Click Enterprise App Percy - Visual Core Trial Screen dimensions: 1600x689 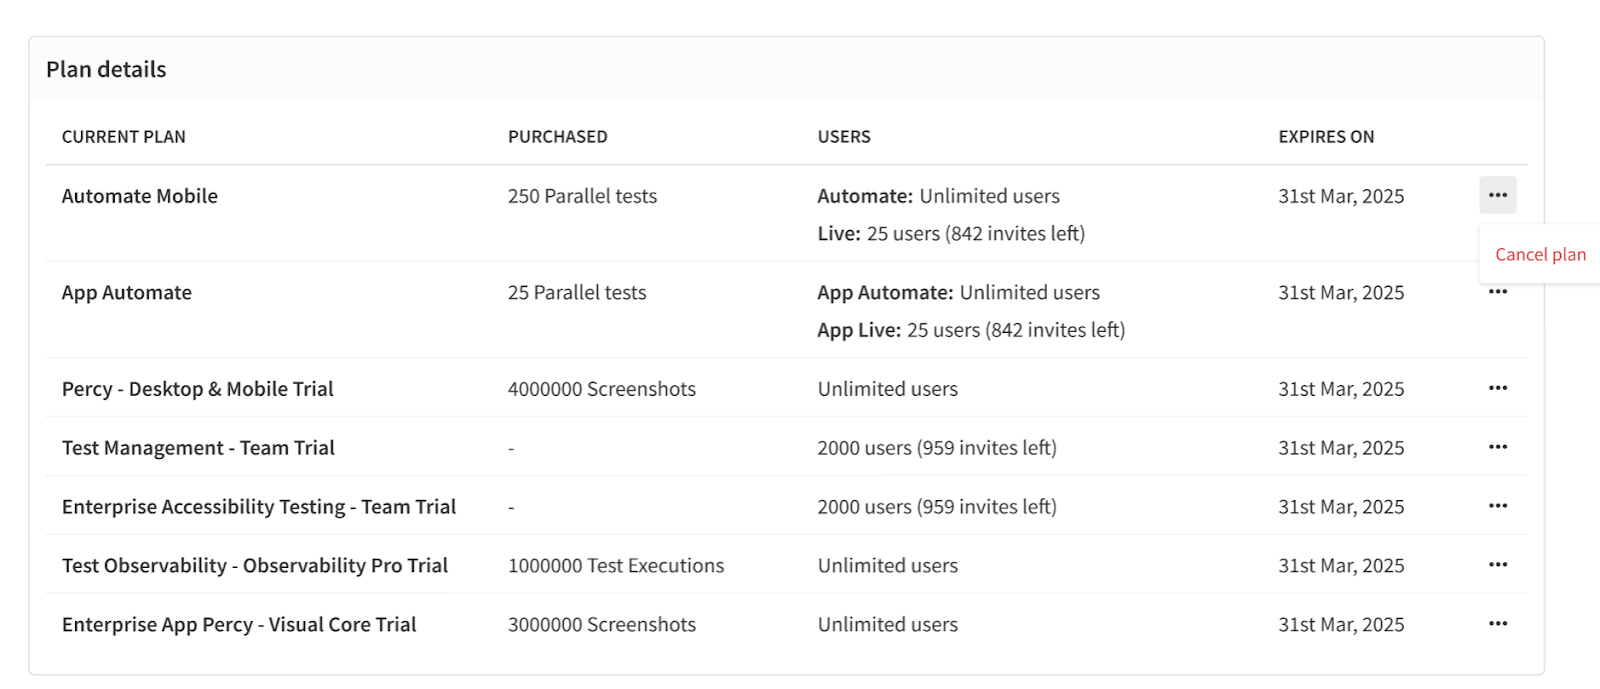[x=239, y=625]
